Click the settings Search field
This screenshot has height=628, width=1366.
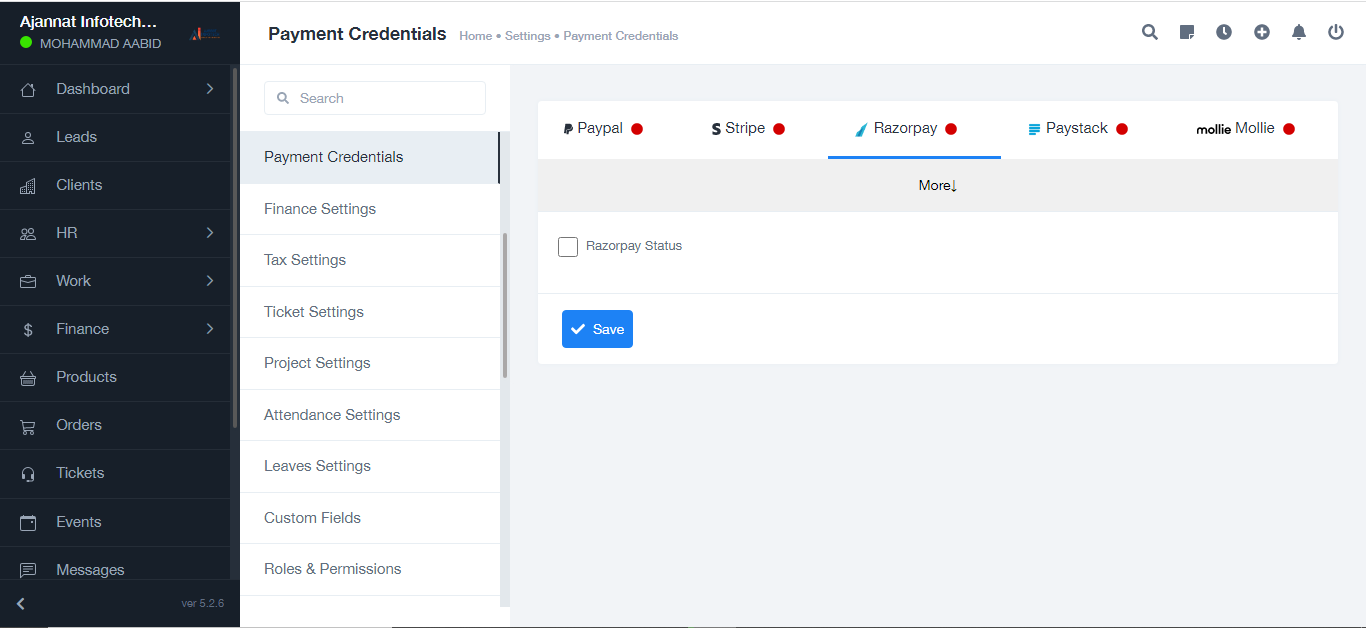375,98
